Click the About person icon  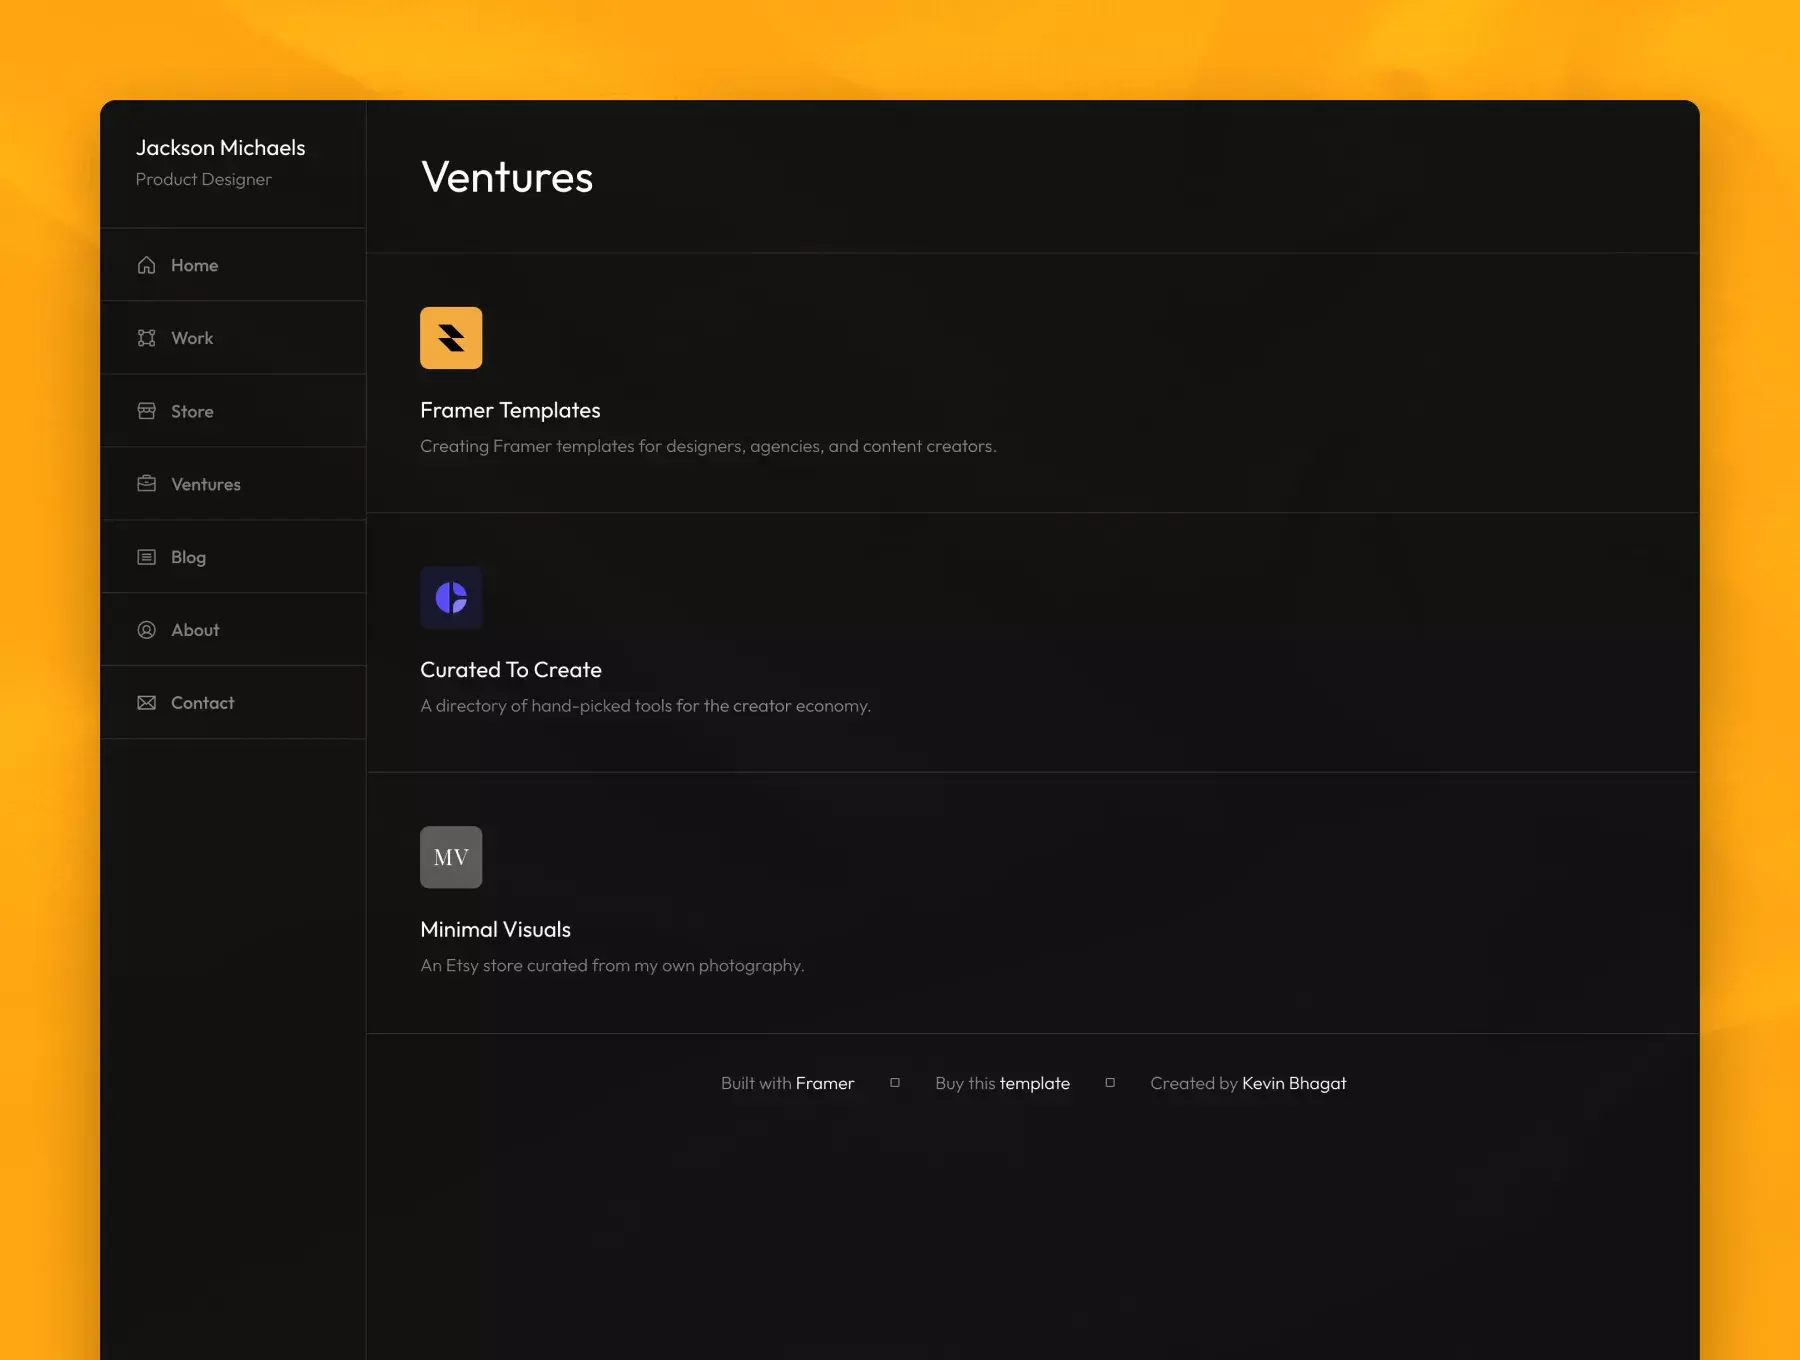tap(146, 630)
